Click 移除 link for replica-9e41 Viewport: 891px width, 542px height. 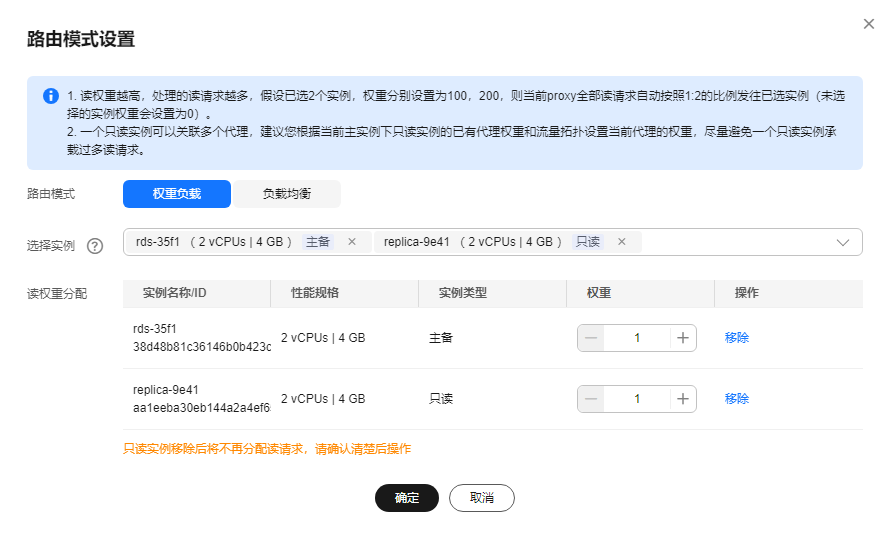[737, 399]
